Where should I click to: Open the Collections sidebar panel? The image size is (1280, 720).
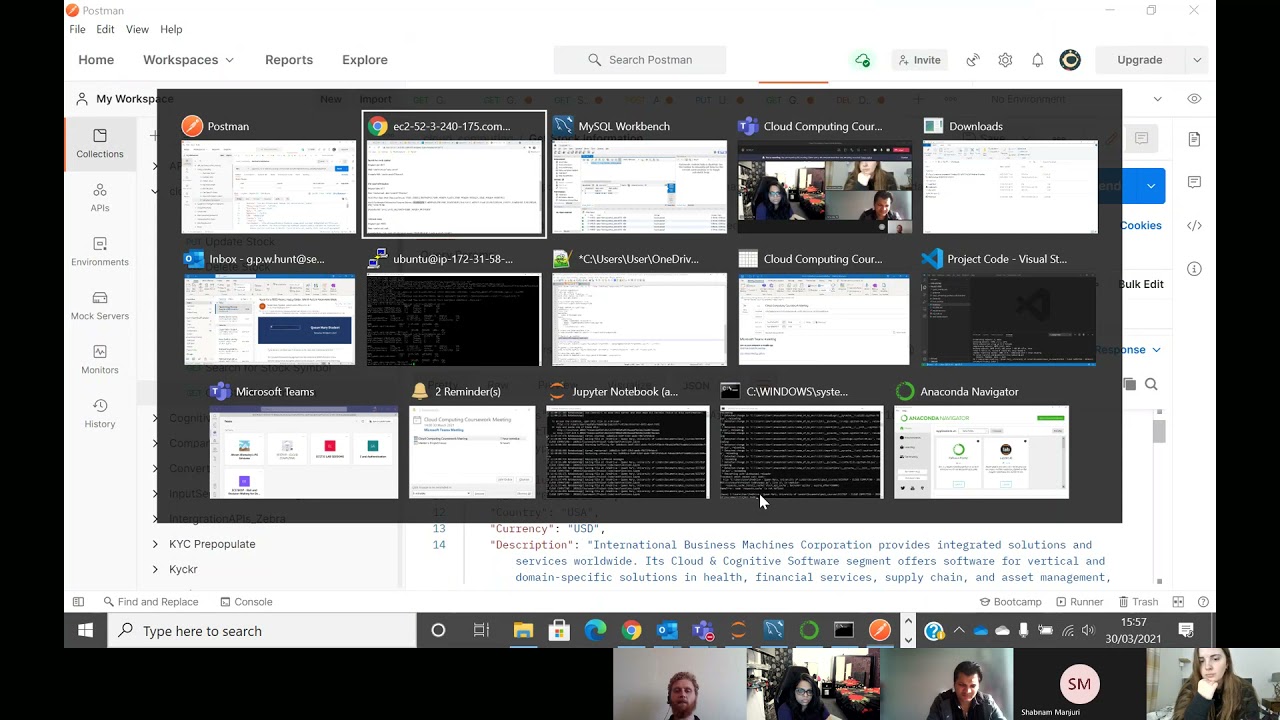(x=100, y=144)
